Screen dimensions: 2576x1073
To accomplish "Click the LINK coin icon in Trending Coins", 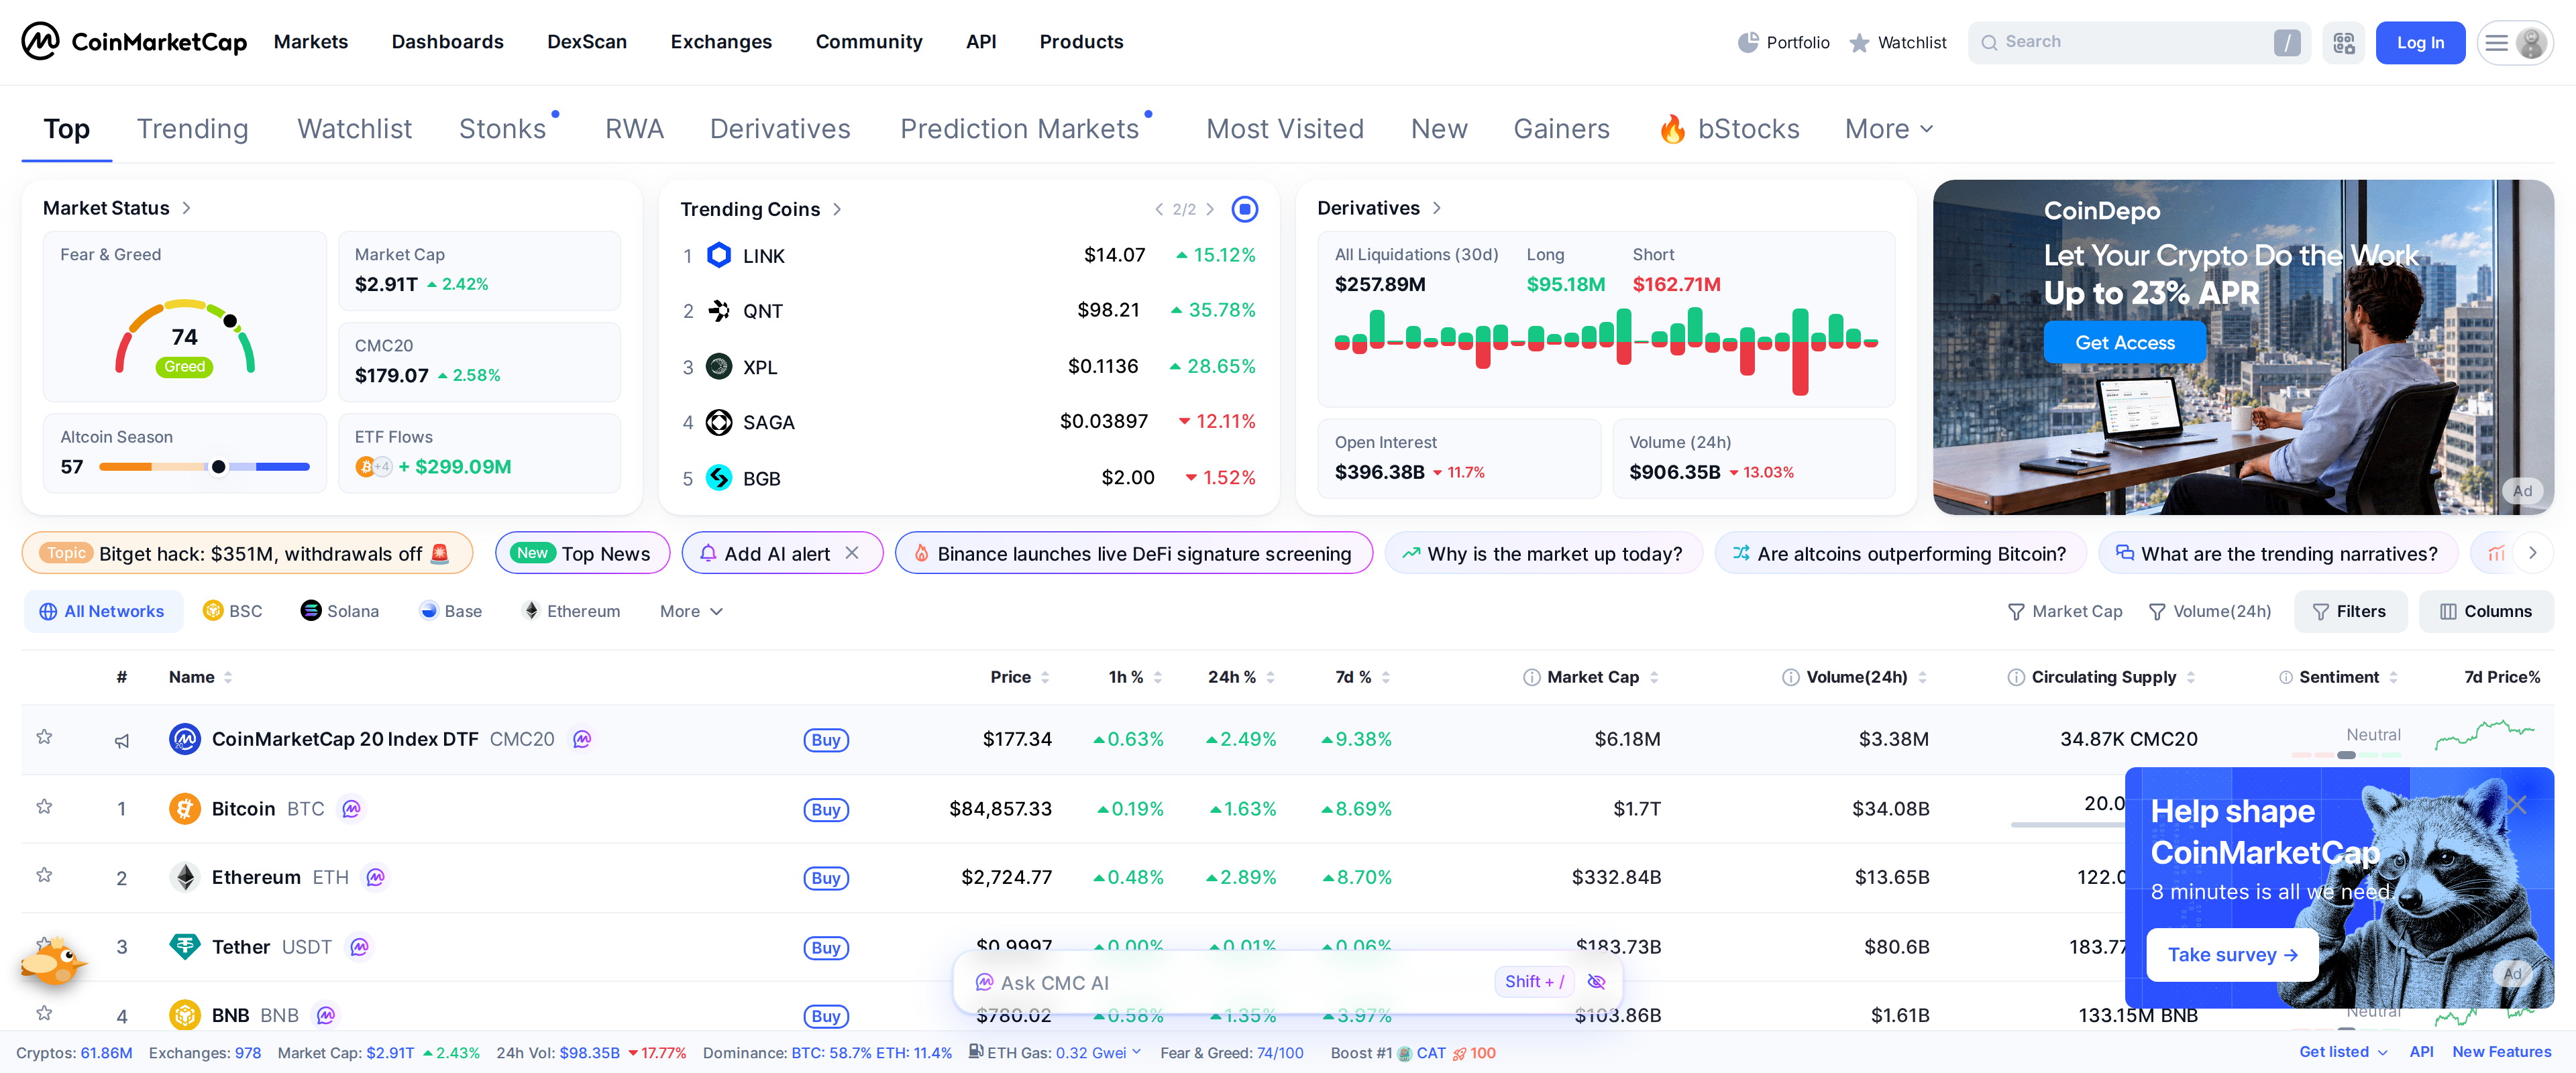I will (718, 255).
